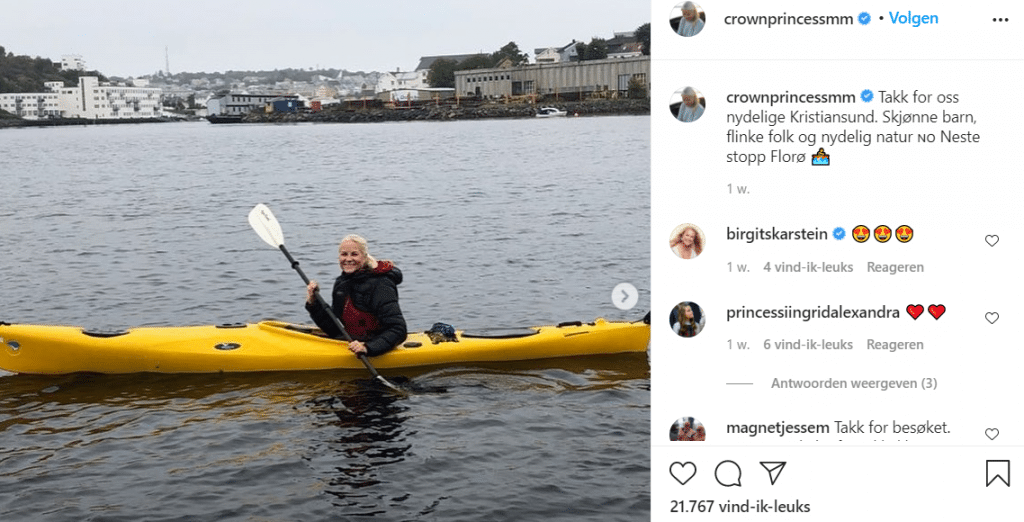Open the three-dot more options menu

tap(1000, 20)
